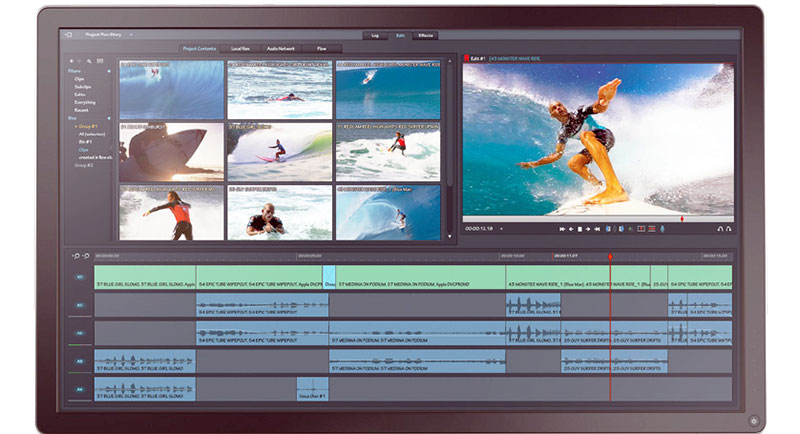This screenshot has height=434, width=800.
Task: Select the 54 Epic Tube Wipeout A1 clip
Action: tap(262, 305)
